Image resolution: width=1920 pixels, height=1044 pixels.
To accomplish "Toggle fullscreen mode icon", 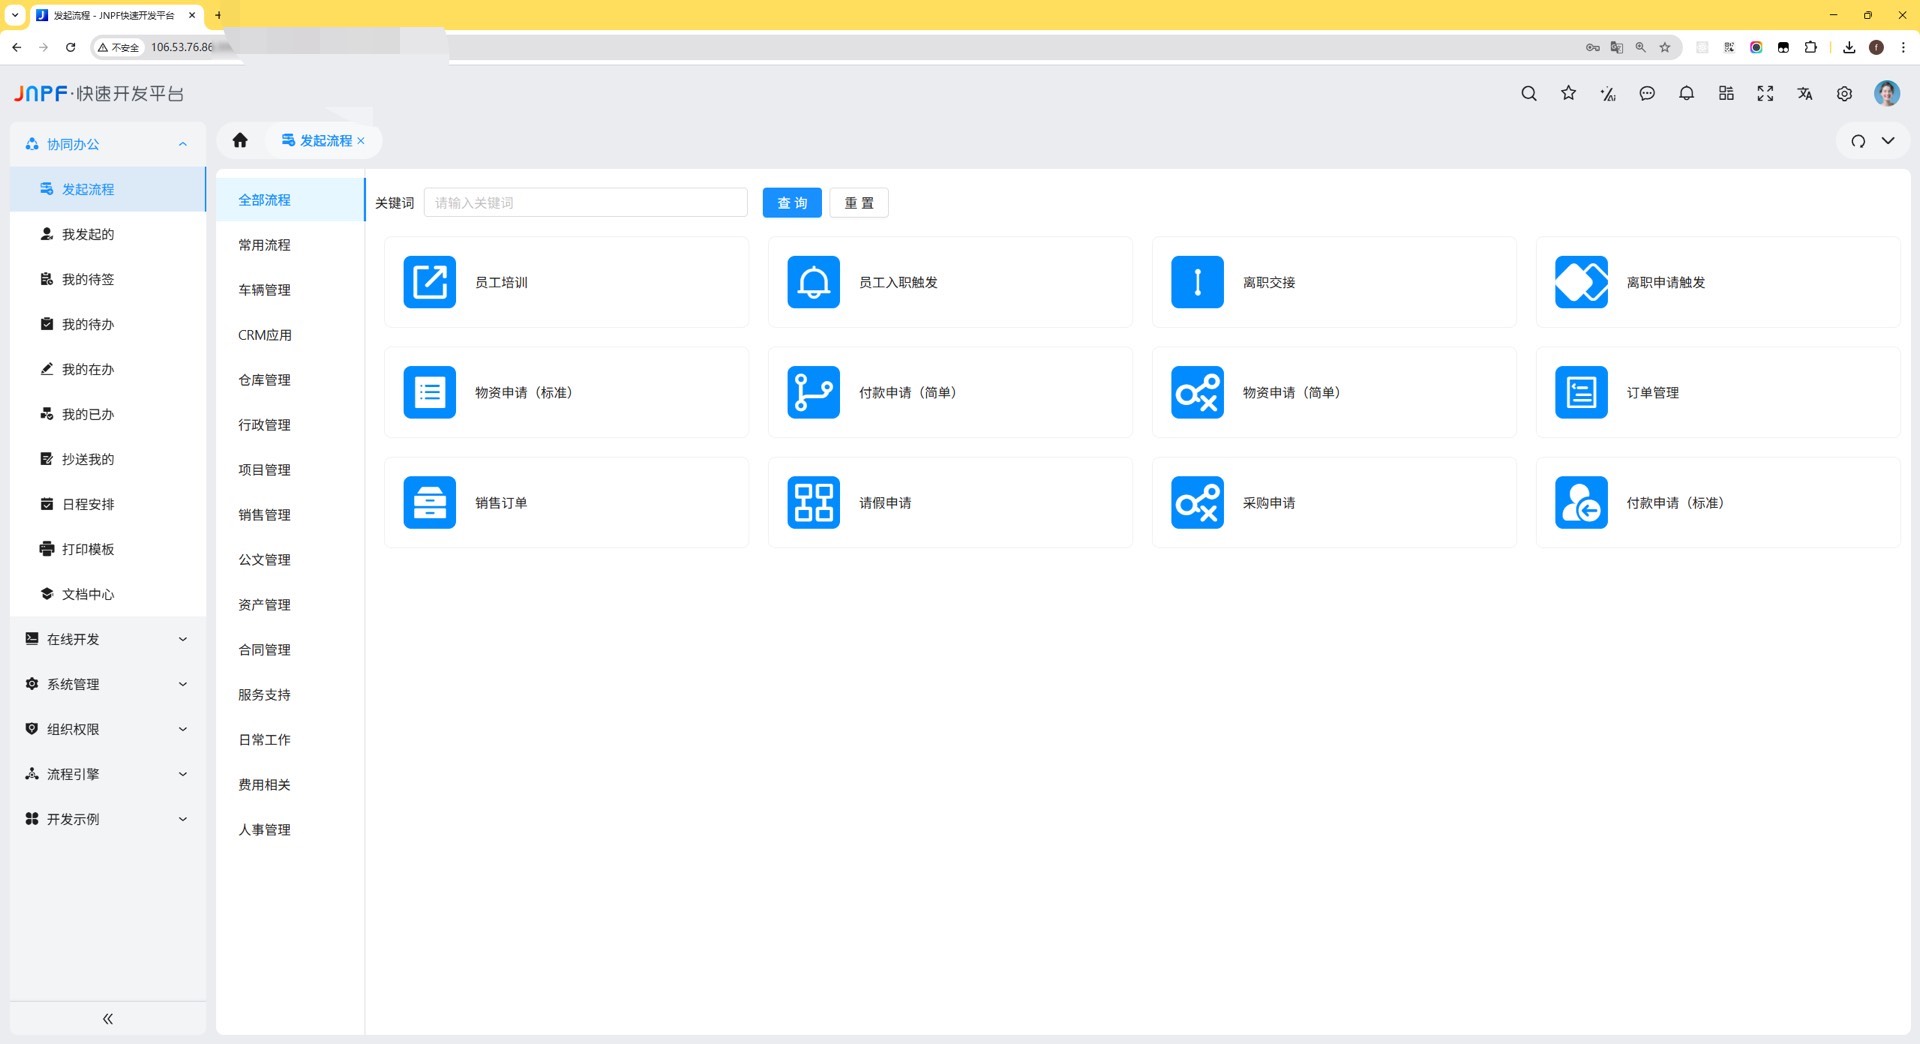I will (1765, 94).
